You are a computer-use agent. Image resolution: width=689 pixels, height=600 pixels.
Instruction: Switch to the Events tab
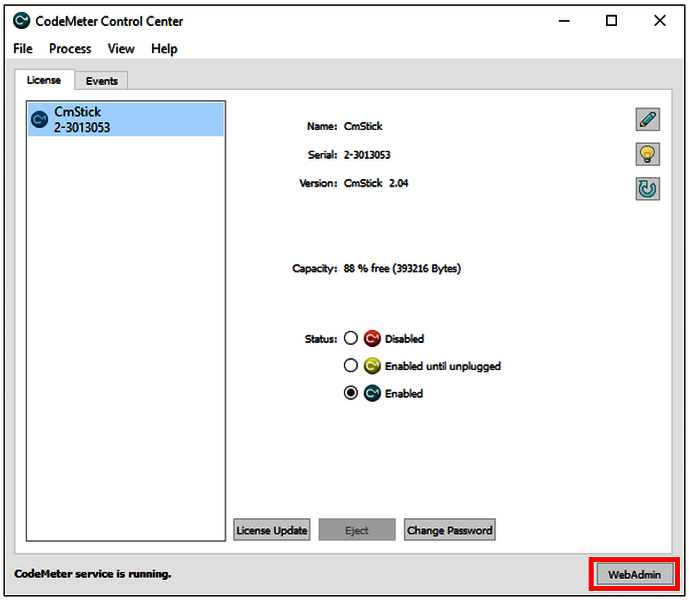click(101, 81)
